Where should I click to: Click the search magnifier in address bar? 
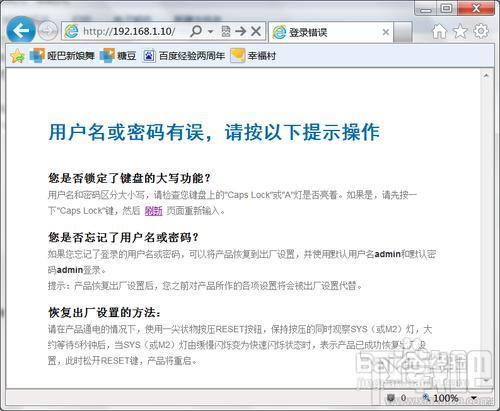196,31
